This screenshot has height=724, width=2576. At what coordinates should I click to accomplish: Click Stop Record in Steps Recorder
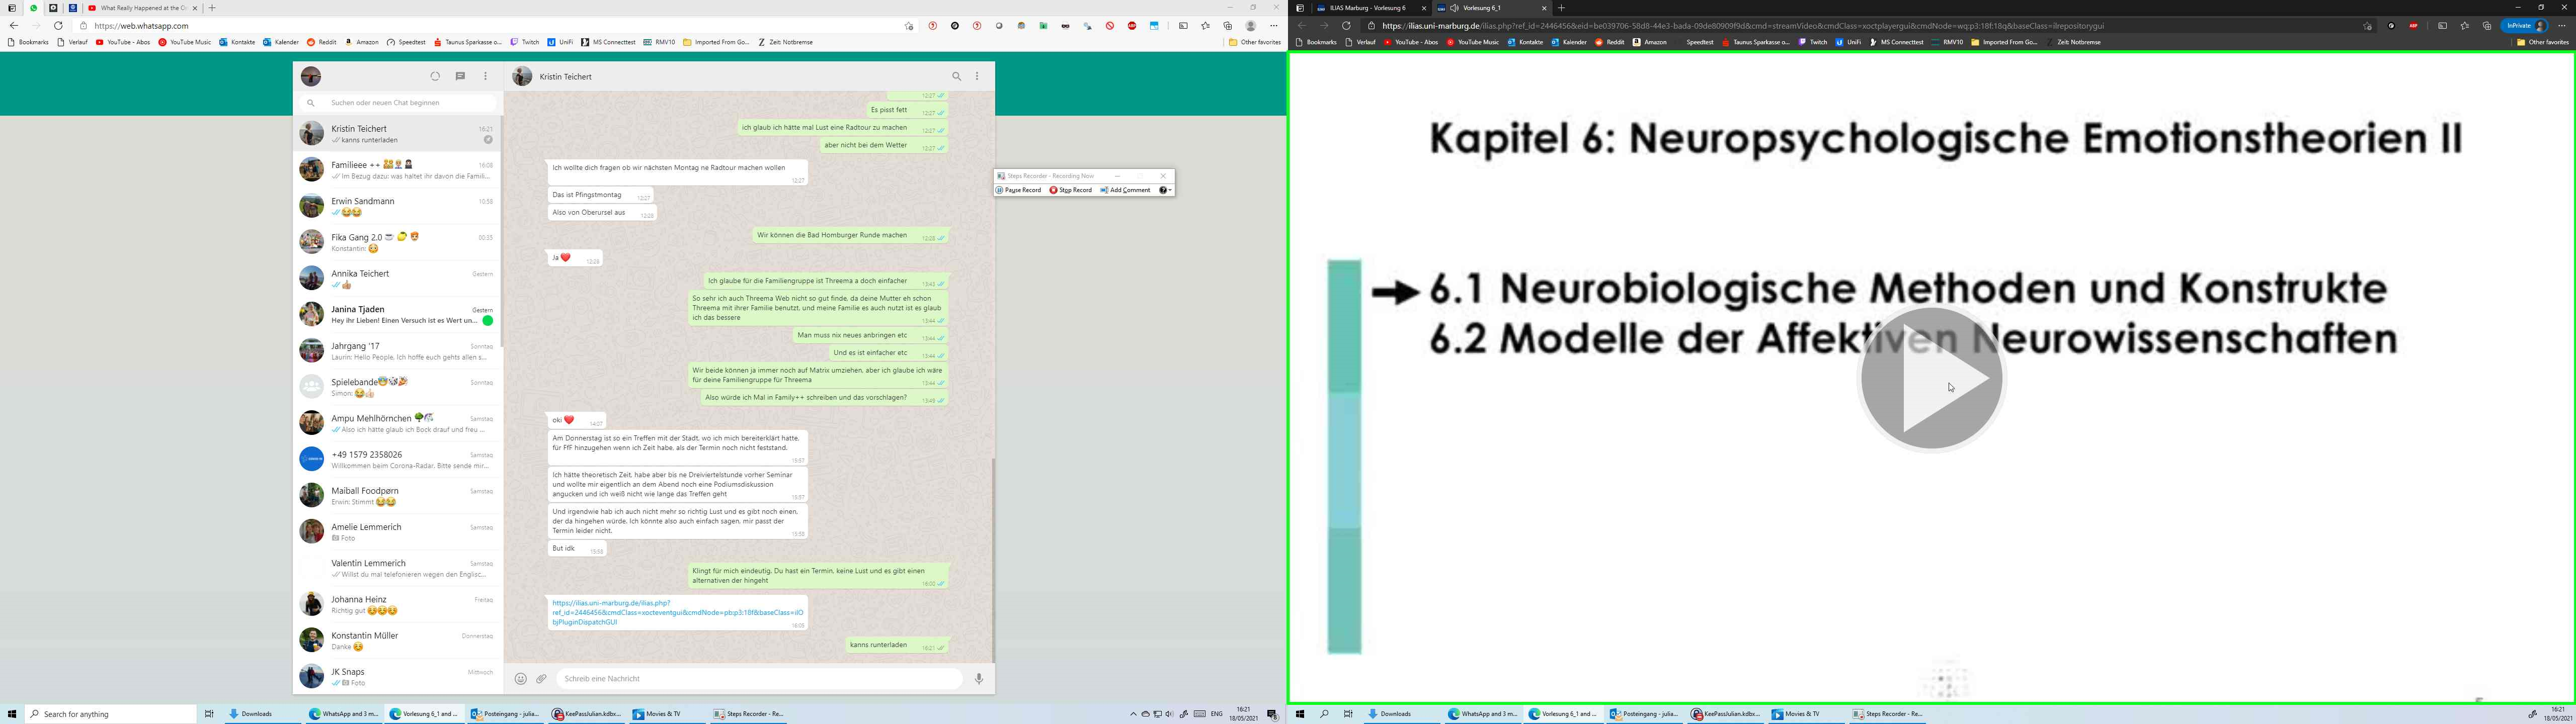point(1071,190)
